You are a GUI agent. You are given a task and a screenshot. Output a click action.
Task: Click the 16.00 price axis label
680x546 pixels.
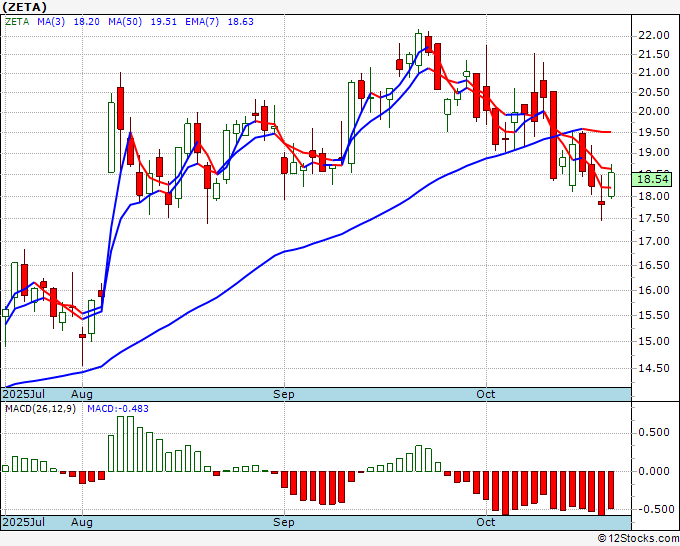coord(654,290)
